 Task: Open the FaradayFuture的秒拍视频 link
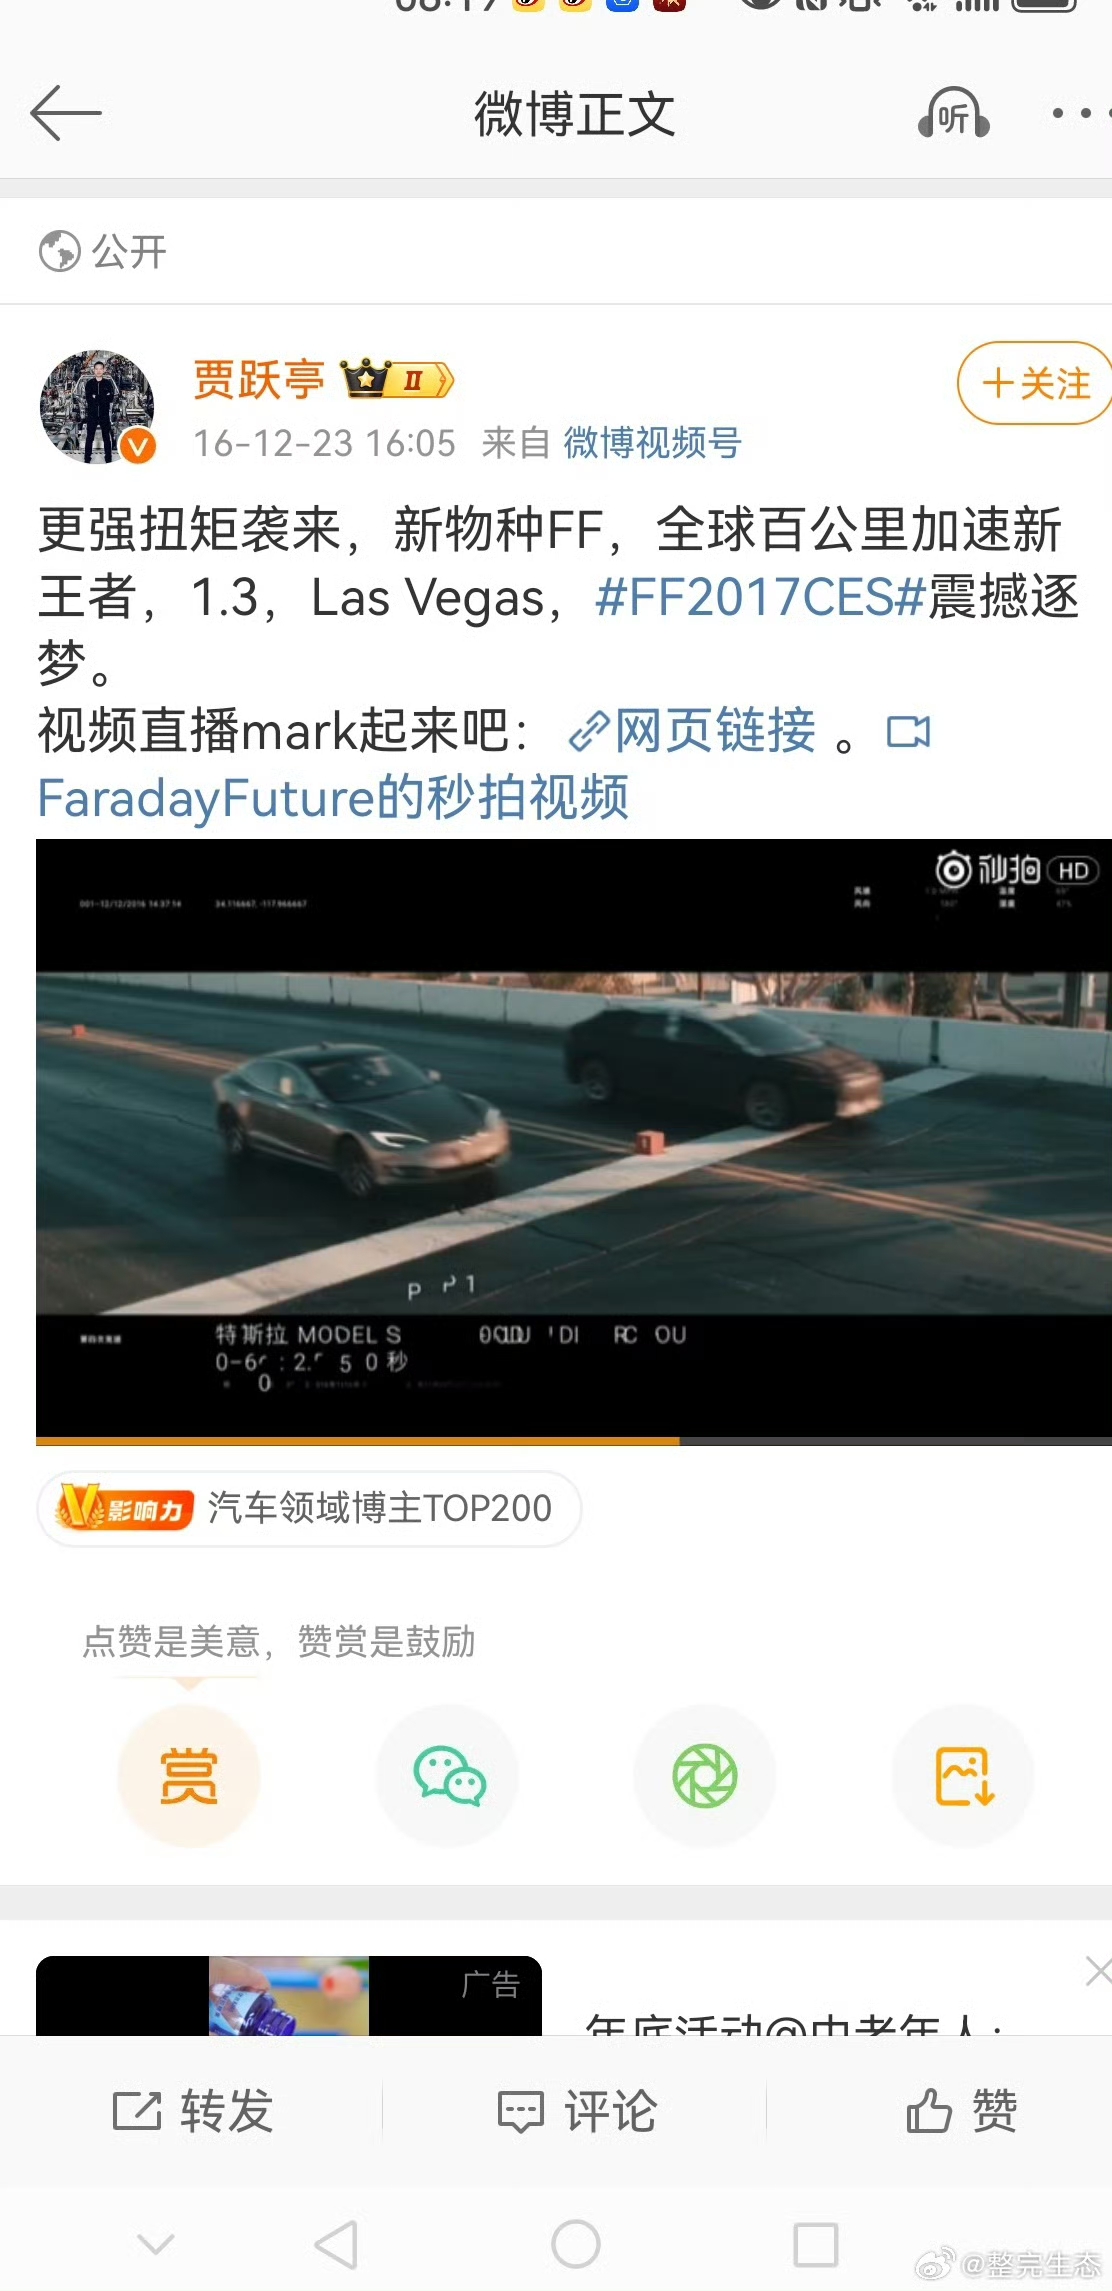[x=334, y=798]
